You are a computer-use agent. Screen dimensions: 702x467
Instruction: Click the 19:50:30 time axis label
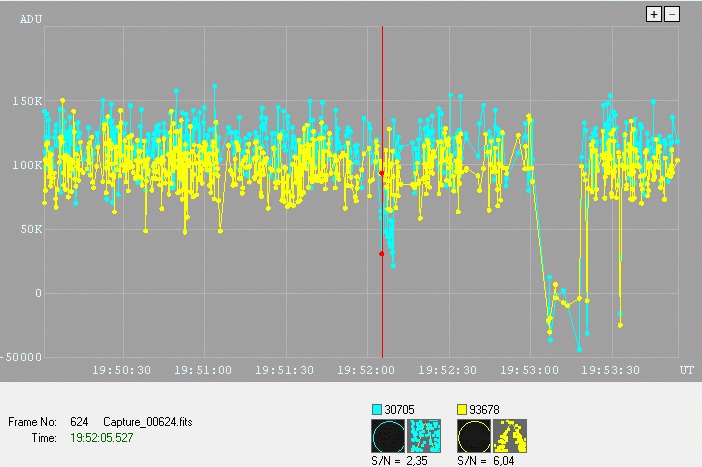122,370
